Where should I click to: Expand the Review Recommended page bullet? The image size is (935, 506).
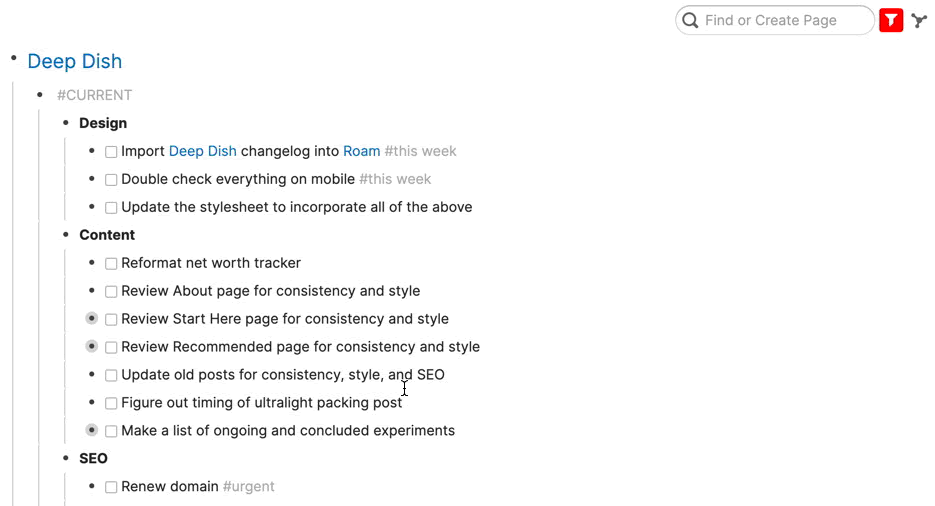tap(92, 347)
